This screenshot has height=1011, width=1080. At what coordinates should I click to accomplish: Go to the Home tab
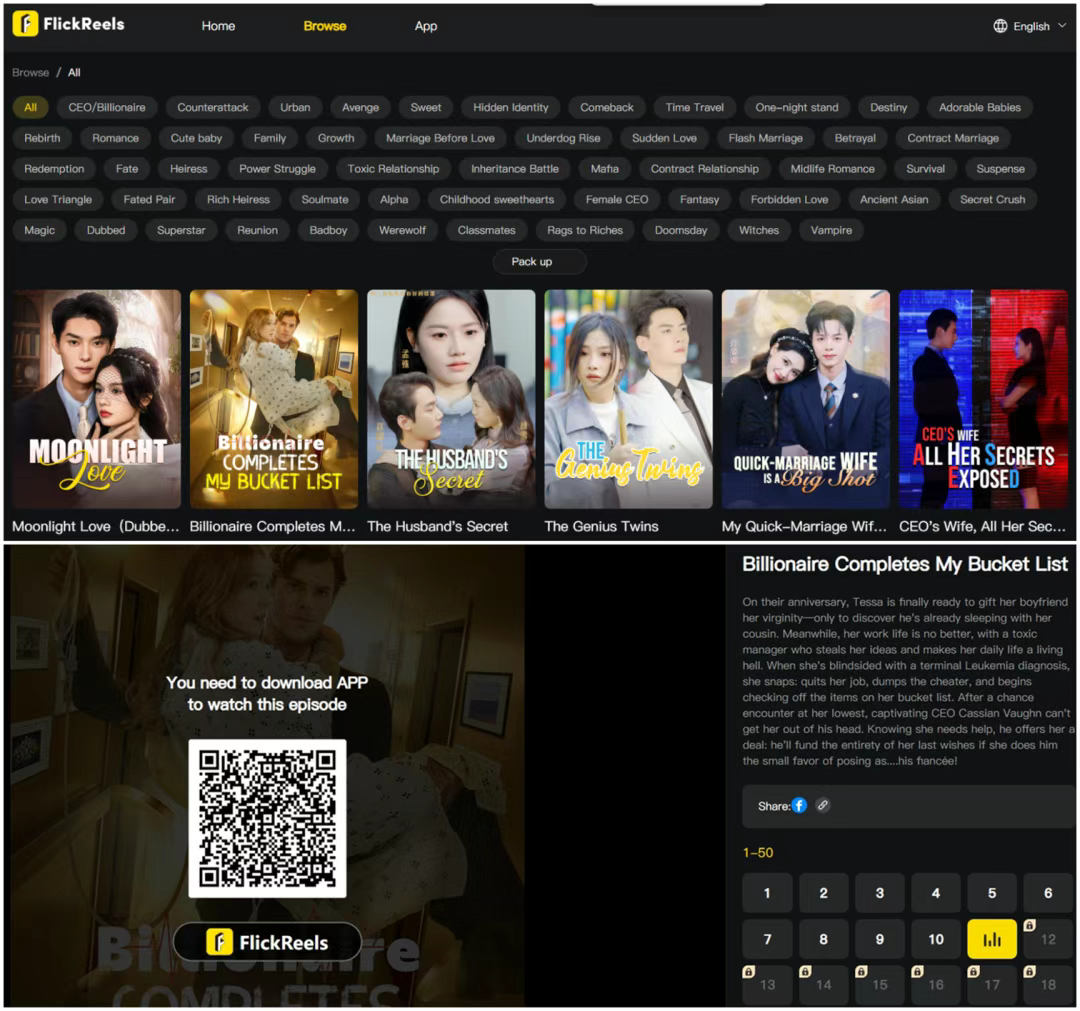(218, 26)
